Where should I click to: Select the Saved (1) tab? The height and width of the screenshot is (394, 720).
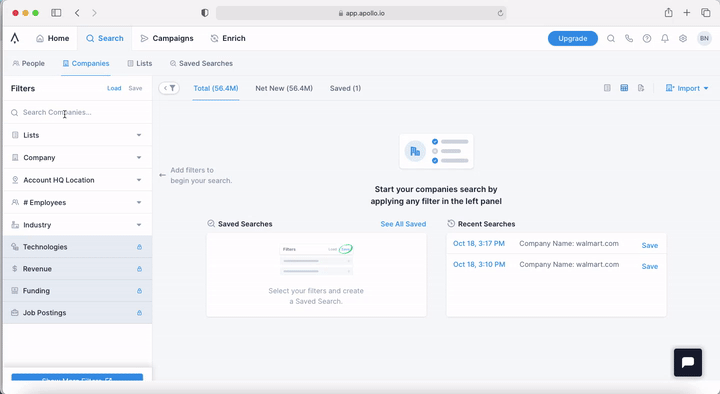[345, 88]
